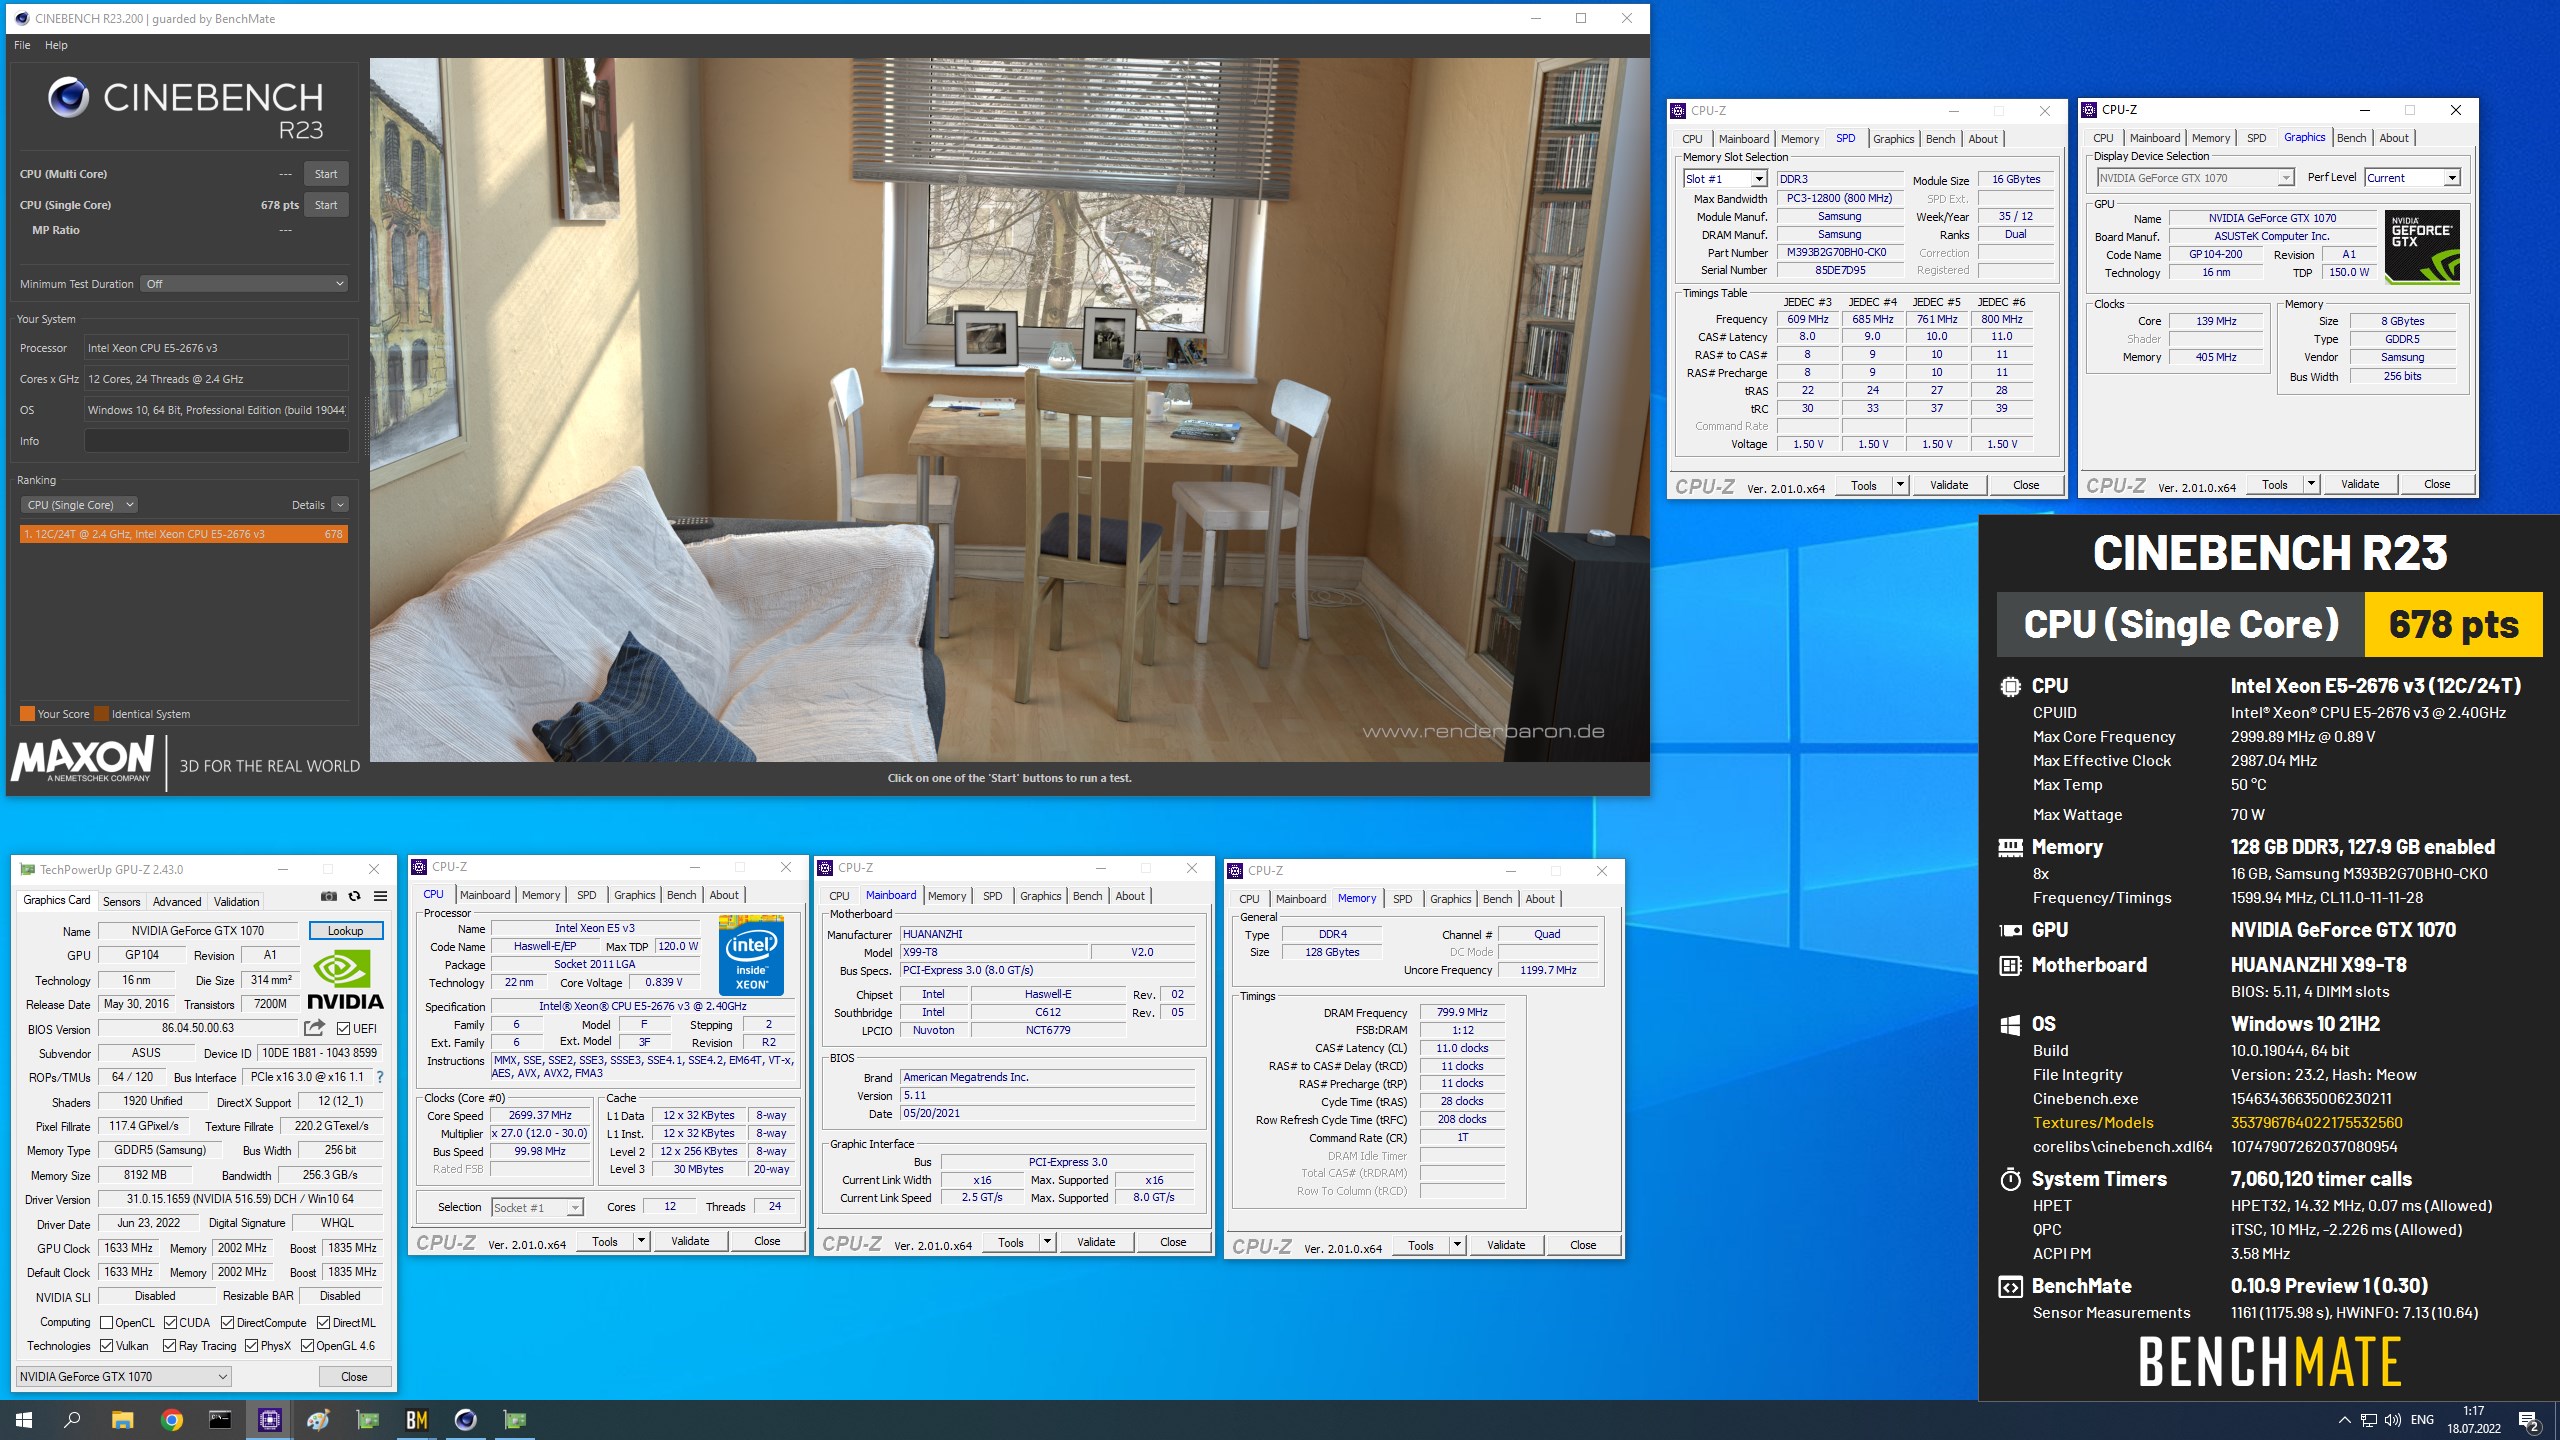Viewport: 2560px width, 1440px height.
Task: Toggle the OpenGL 4.6 checkbox
Action: tap(307, 1346)
